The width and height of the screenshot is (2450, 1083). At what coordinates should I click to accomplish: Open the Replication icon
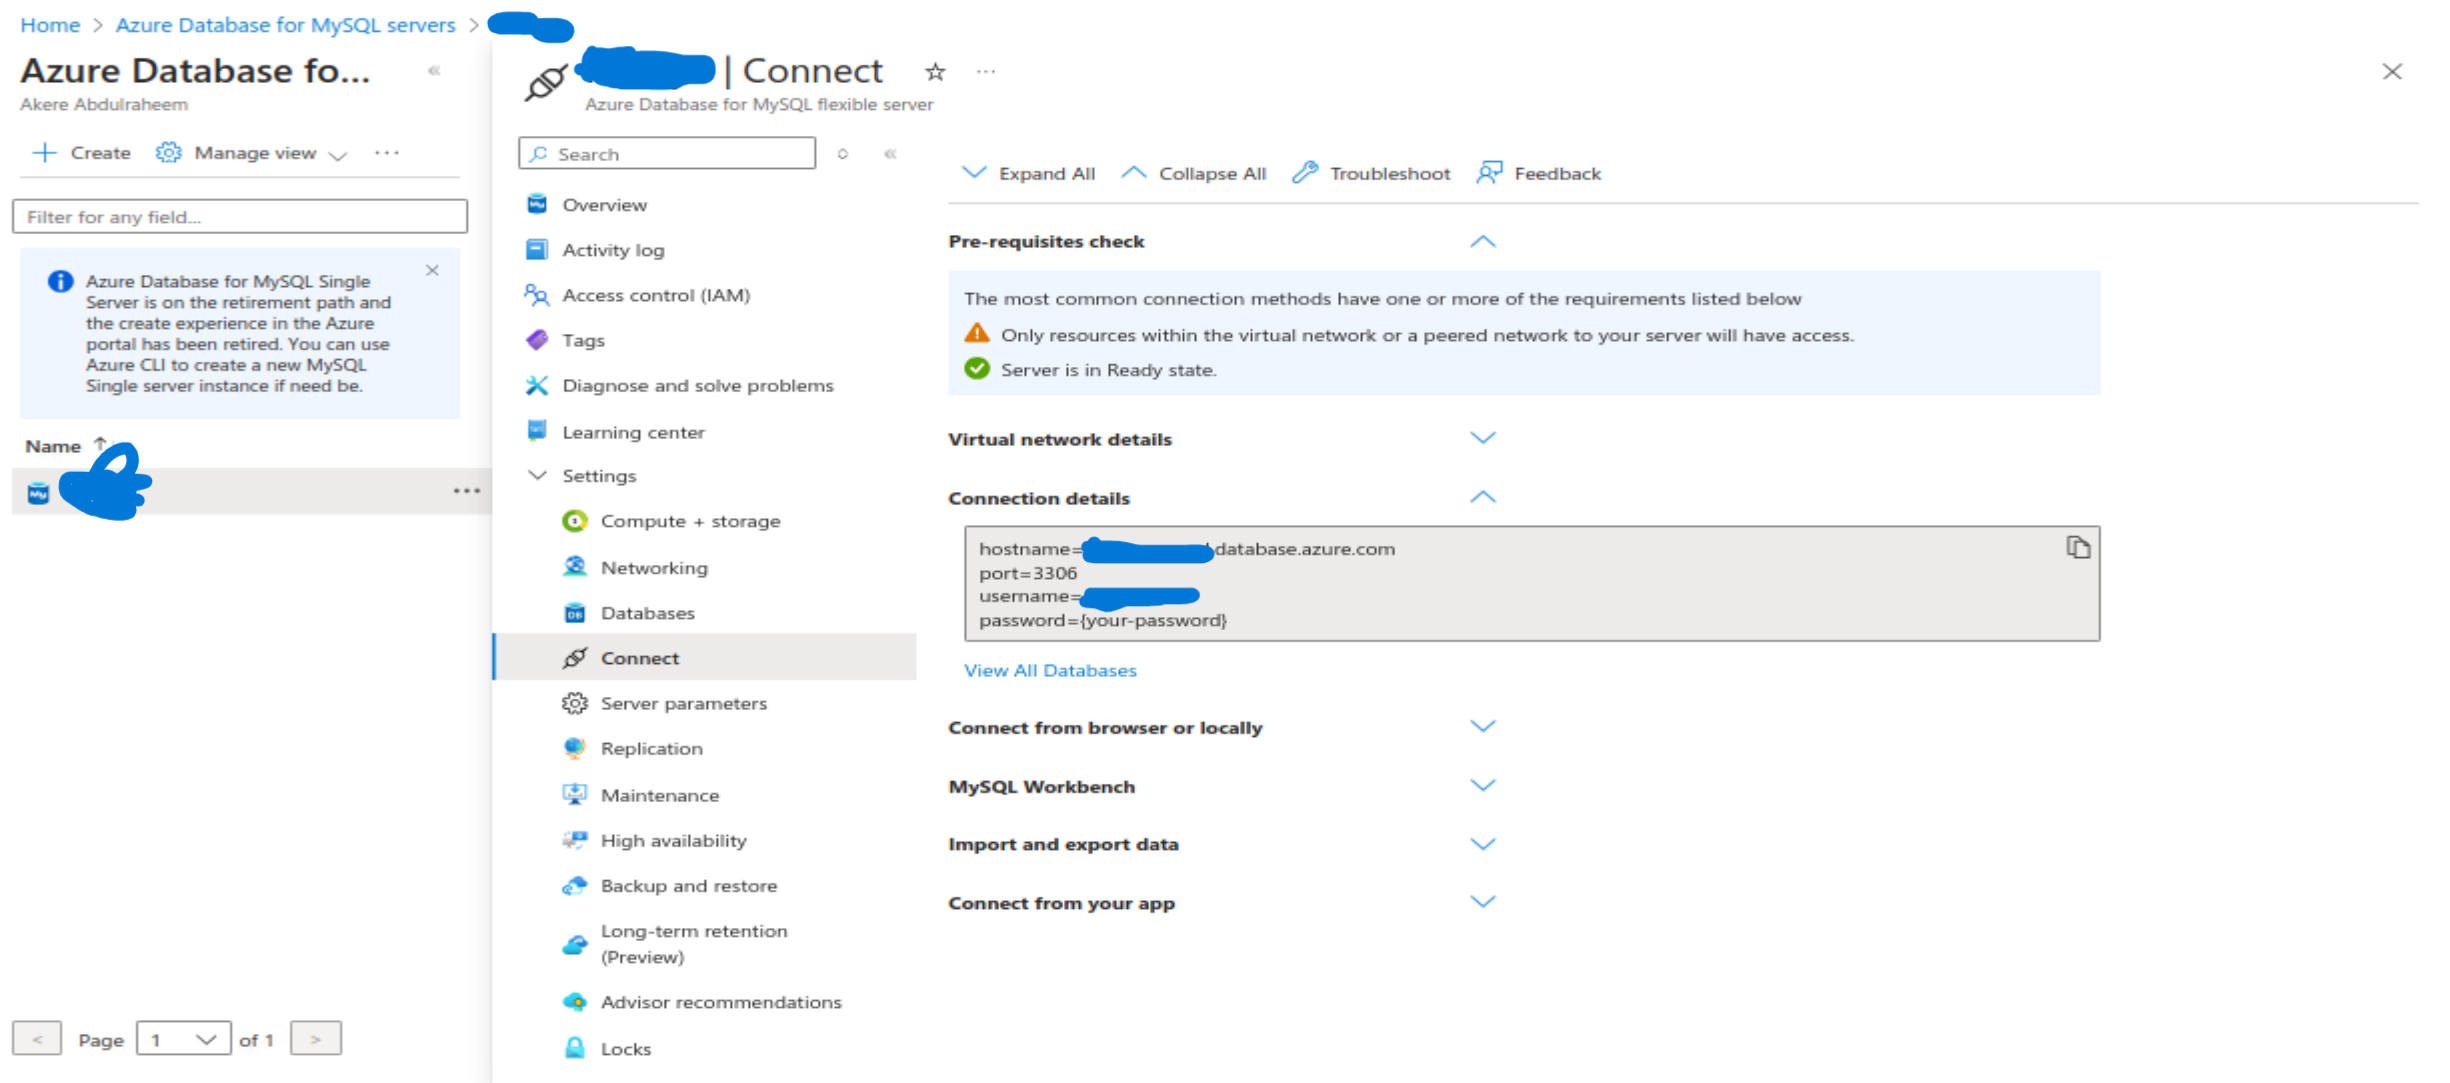(x=575, y=748)
